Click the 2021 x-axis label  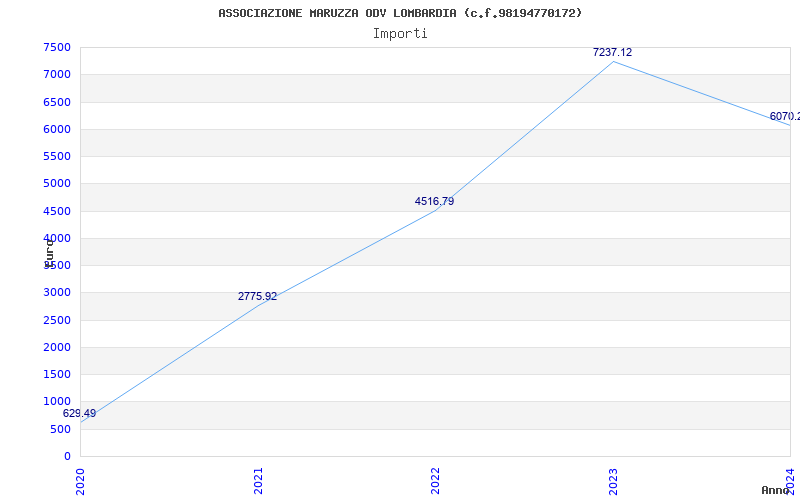click(258, 481)
